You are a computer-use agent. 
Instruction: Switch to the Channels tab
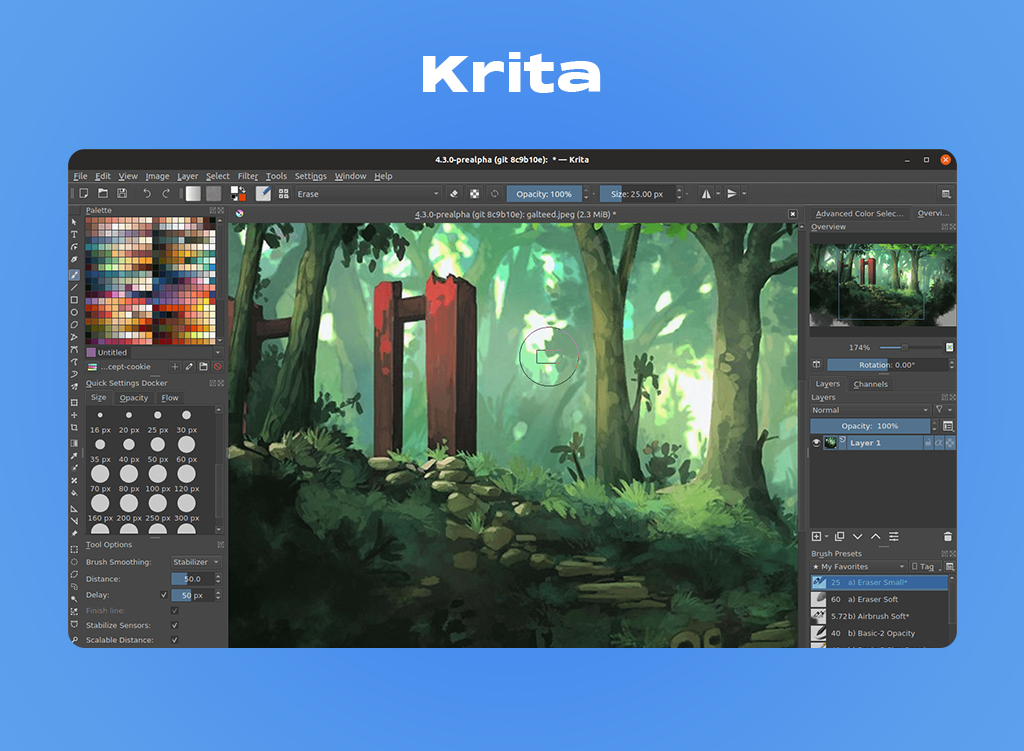click(871, 384)
